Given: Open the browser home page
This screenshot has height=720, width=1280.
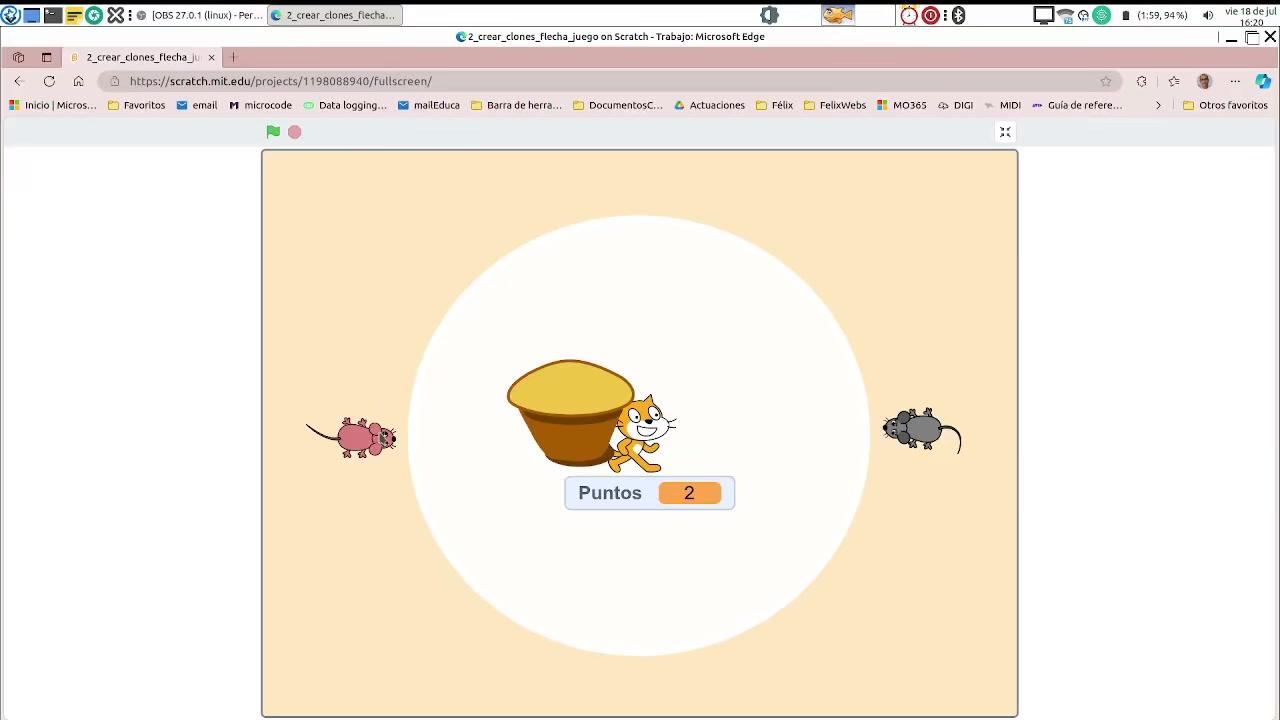Looking at the screenshot, I should [x=78, y=81].
